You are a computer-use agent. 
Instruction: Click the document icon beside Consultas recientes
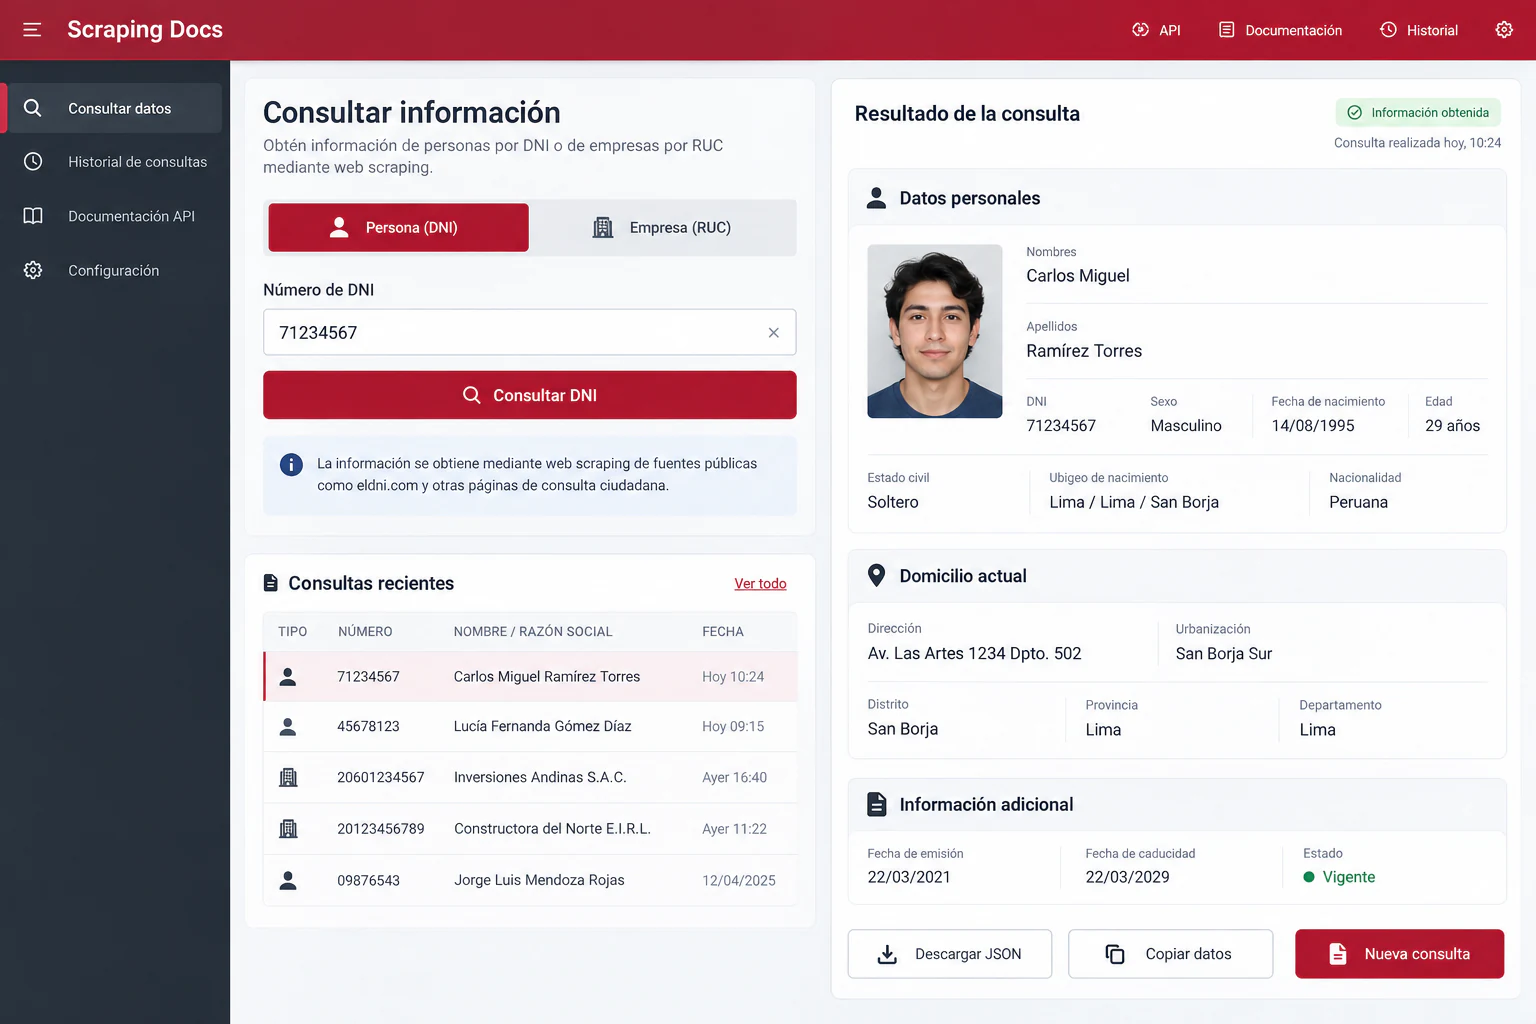coord(270,583)
